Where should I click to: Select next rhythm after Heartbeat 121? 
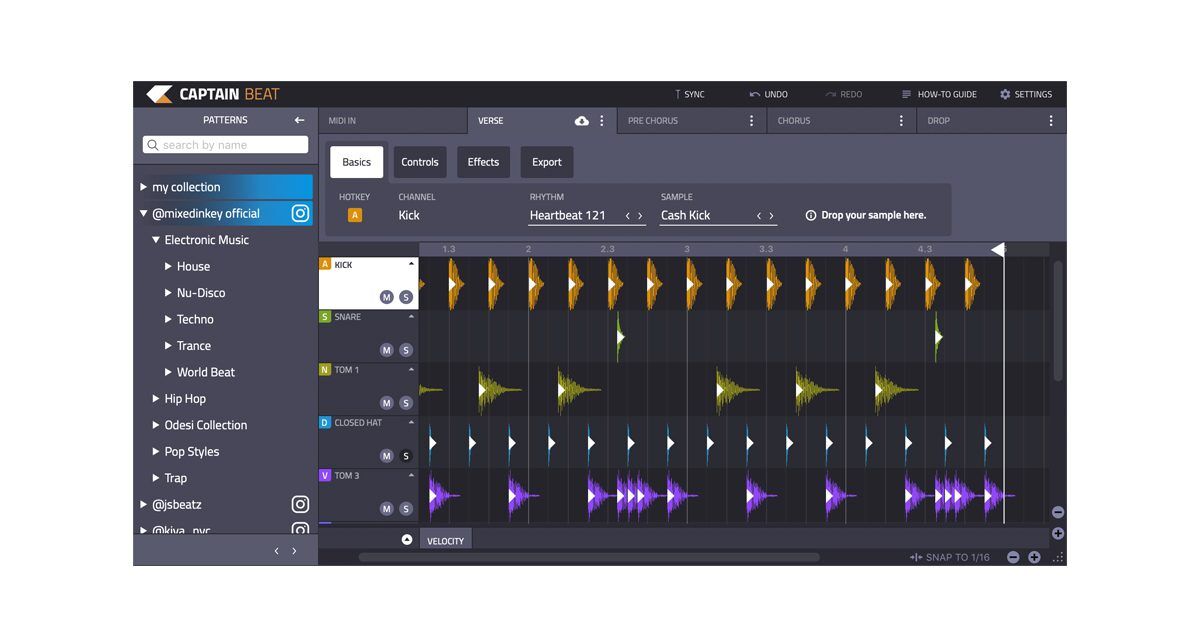coord(640,216)
